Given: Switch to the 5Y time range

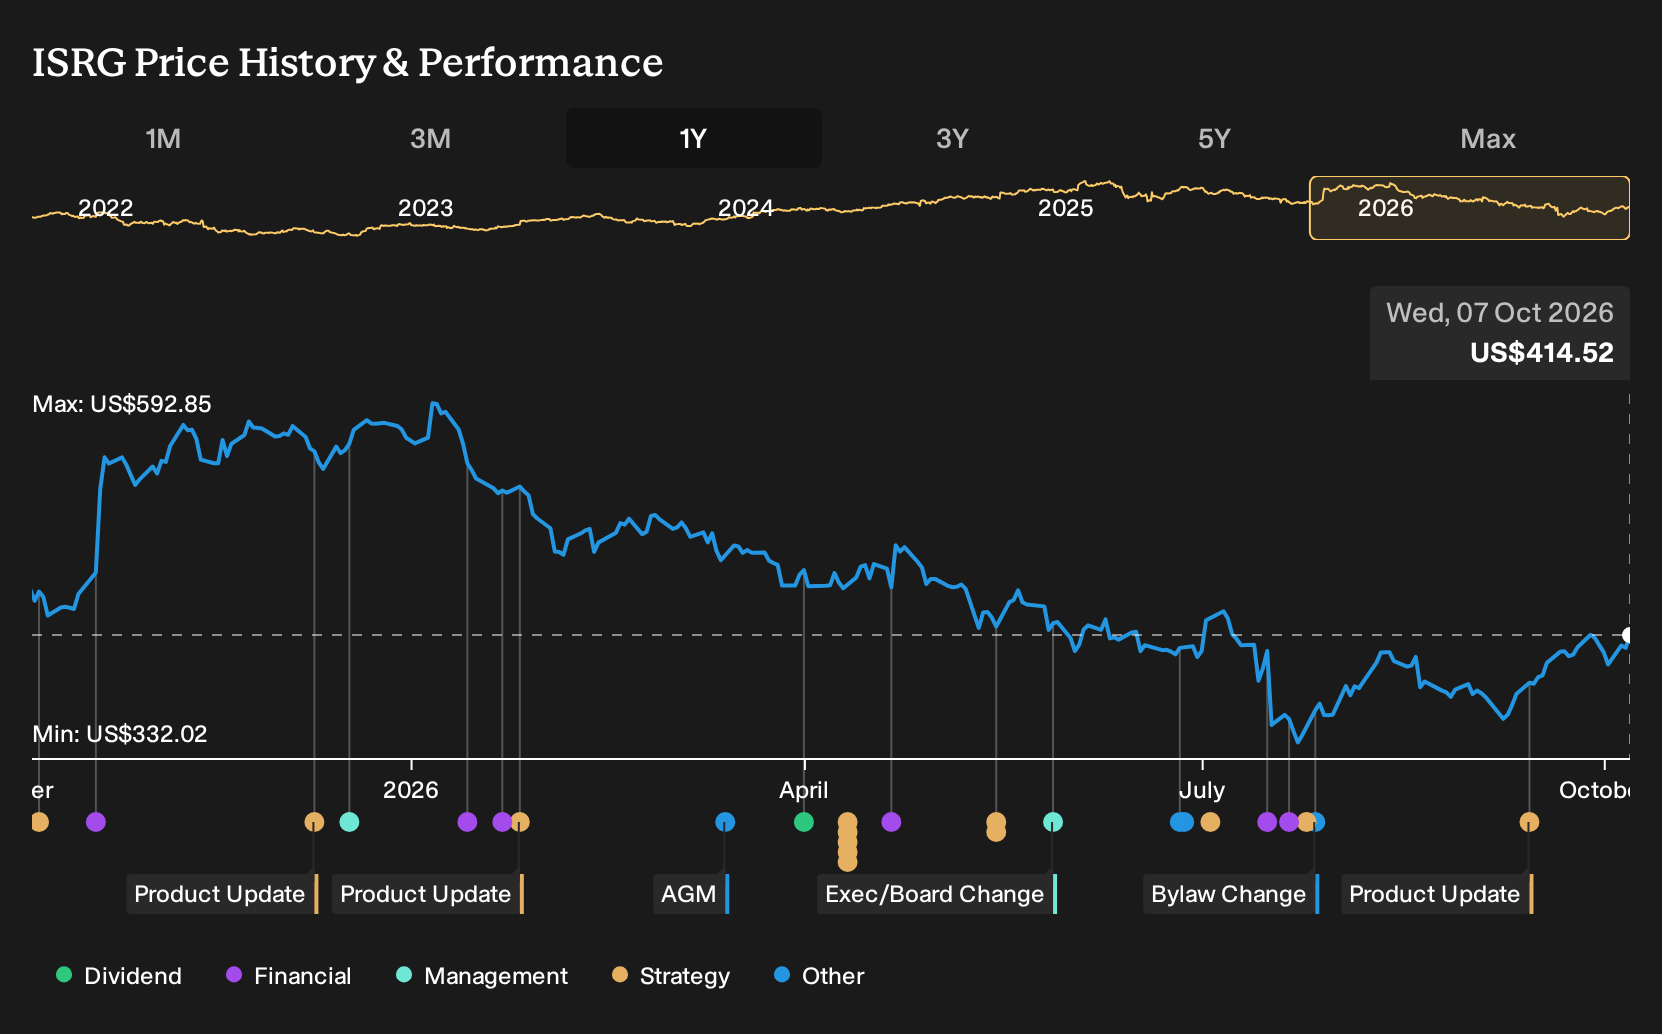Looking at the screenshot, I should click(x=1214, y=138).
